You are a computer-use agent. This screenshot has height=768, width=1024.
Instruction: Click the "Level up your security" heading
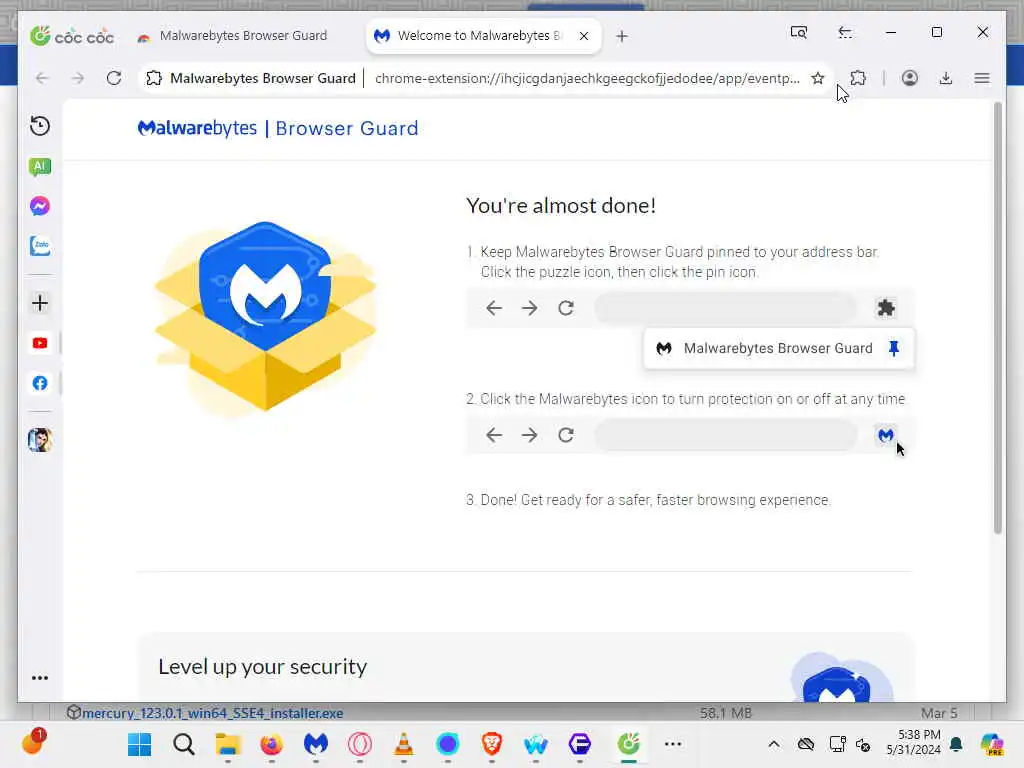(263, 667)
